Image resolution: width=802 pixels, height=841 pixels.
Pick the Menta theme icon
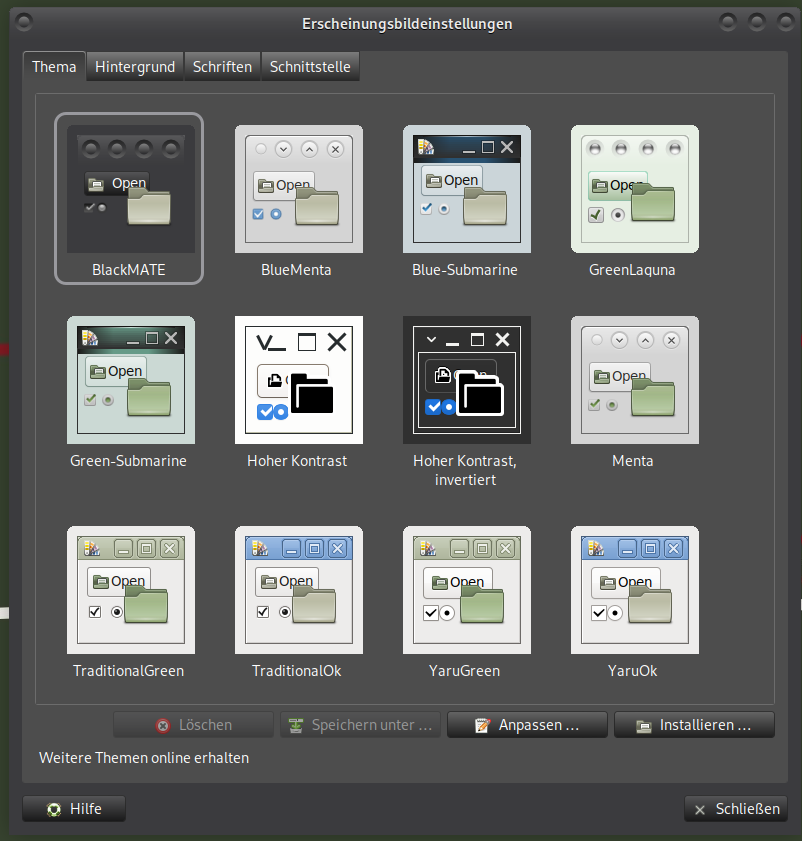(634, 380)
